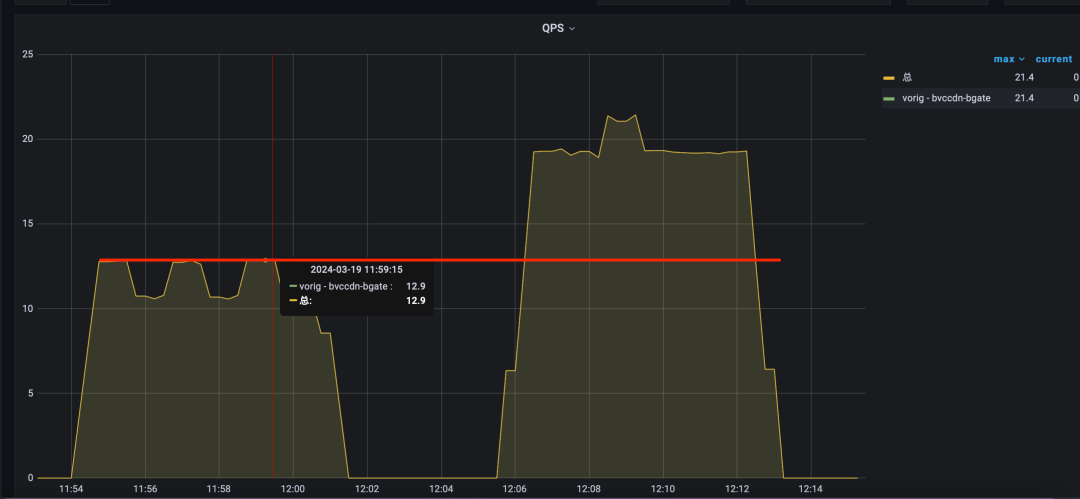1080x499 pixels.
Task: Click the 25 label on y-axis
Action: (28, 54)
